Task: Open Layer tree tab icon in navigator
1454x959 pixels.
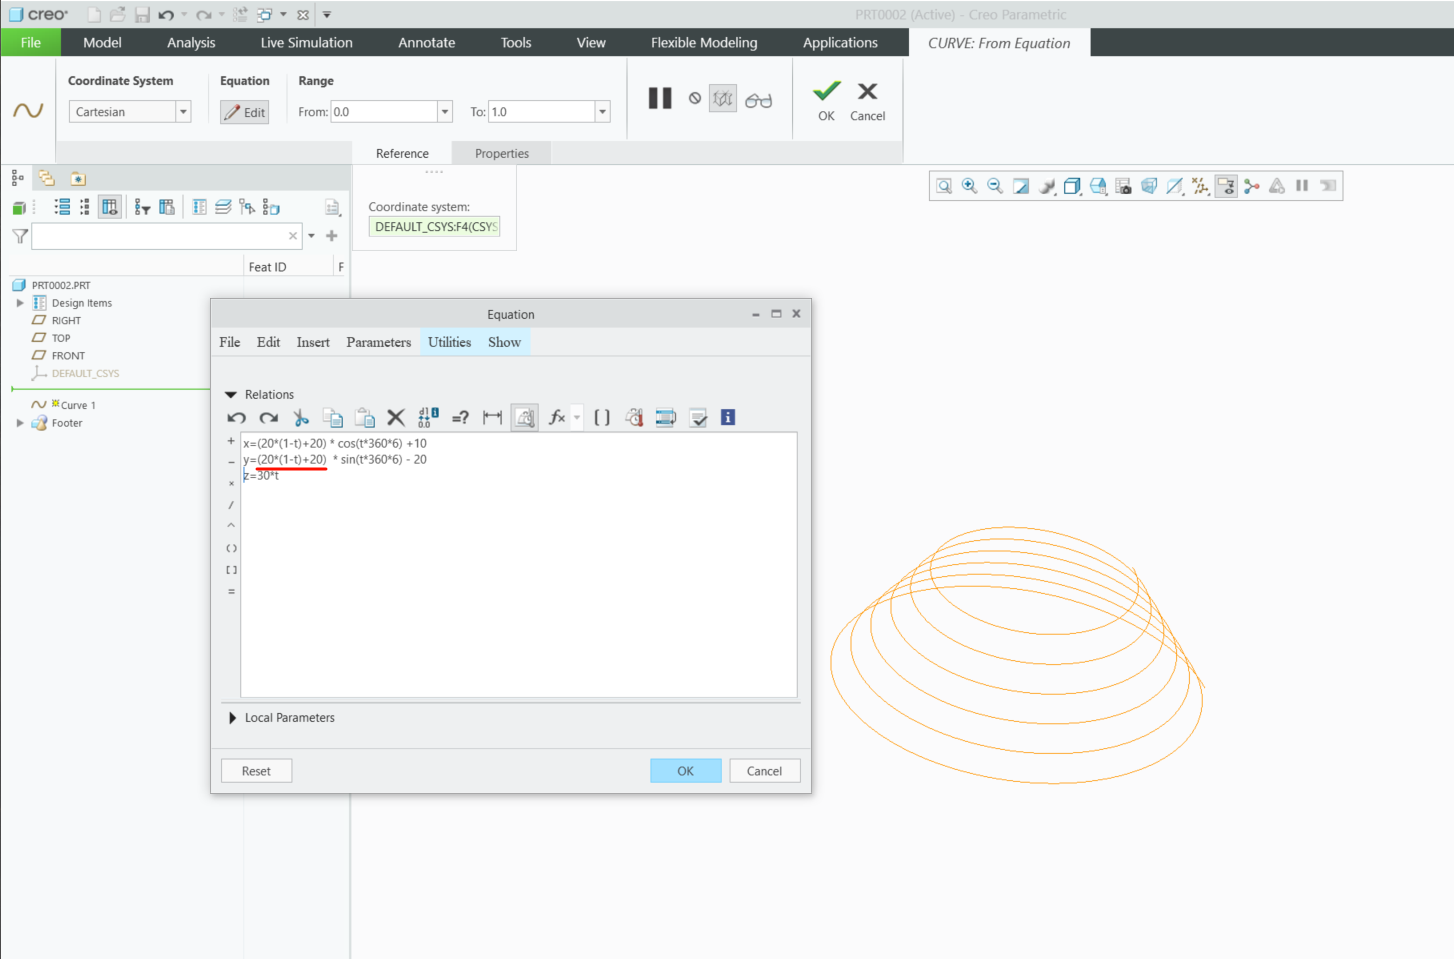Action: point(46,179)
